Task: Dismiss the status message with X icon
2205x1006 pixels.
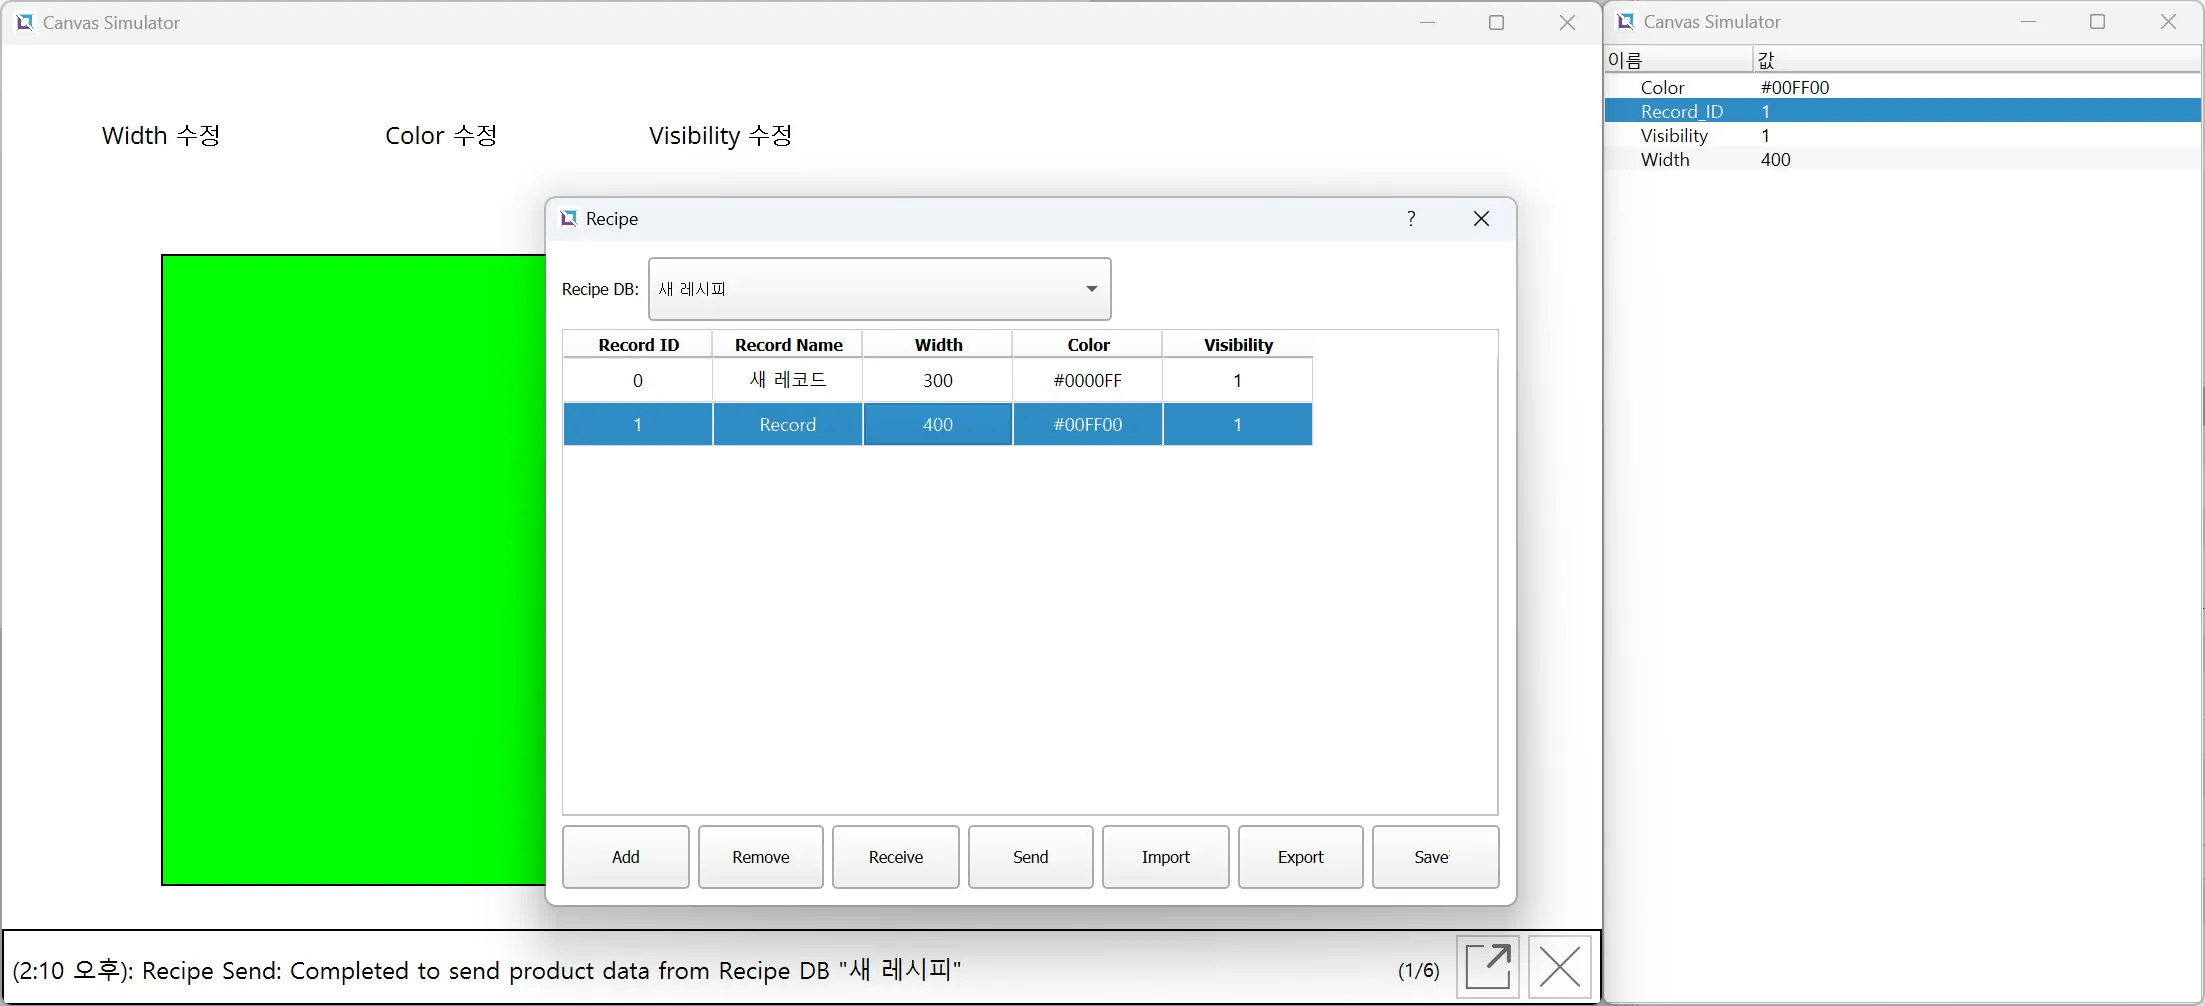Action: pyautogui.click(x=1559, y=967)
